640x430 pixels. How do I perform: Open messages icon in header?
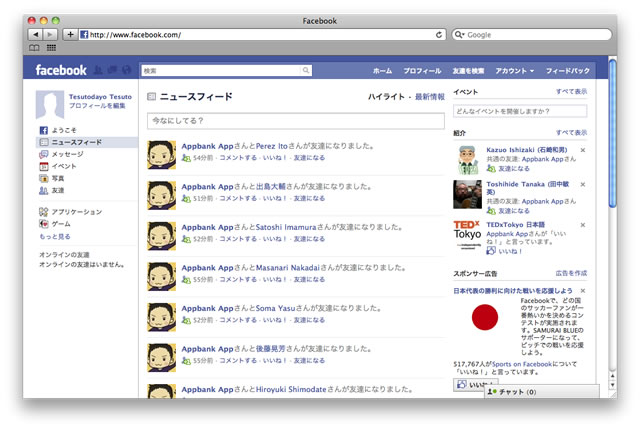pos(112,70)
